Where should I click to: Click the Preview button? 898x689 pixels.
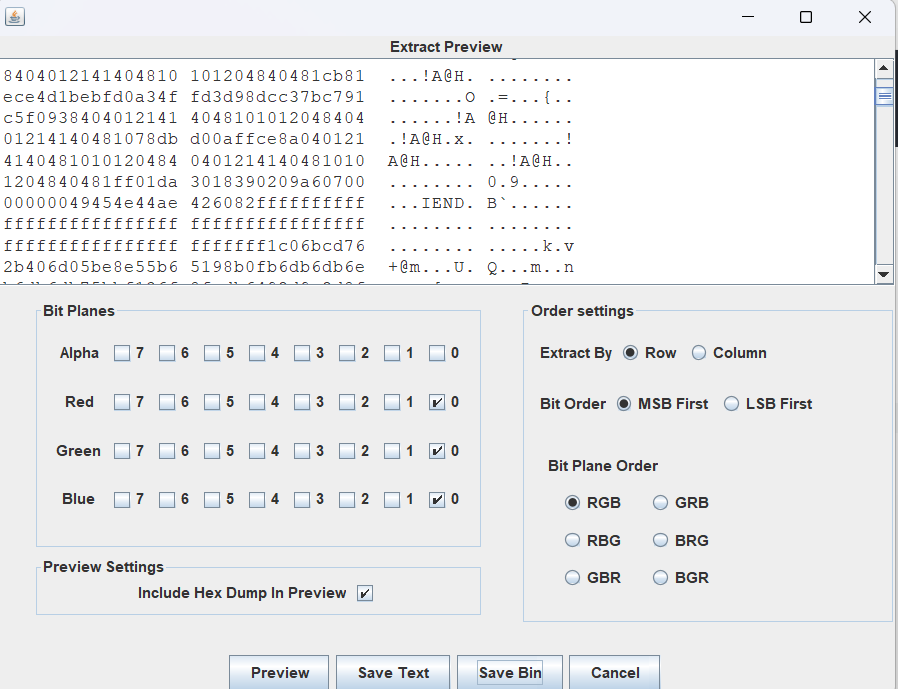coord(279,672)
